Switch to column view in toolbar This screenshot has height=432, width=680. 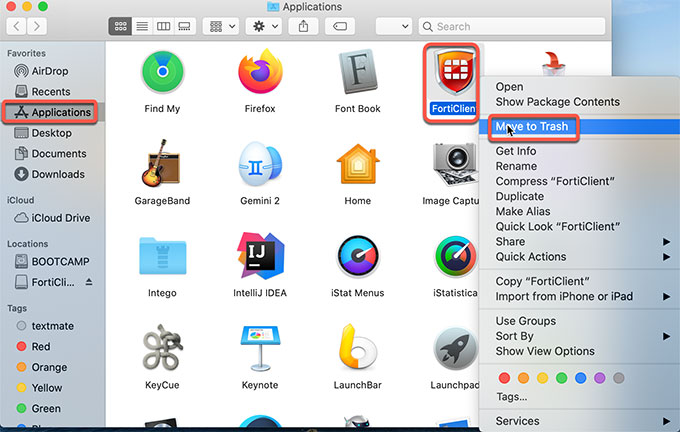click(163, 26)
